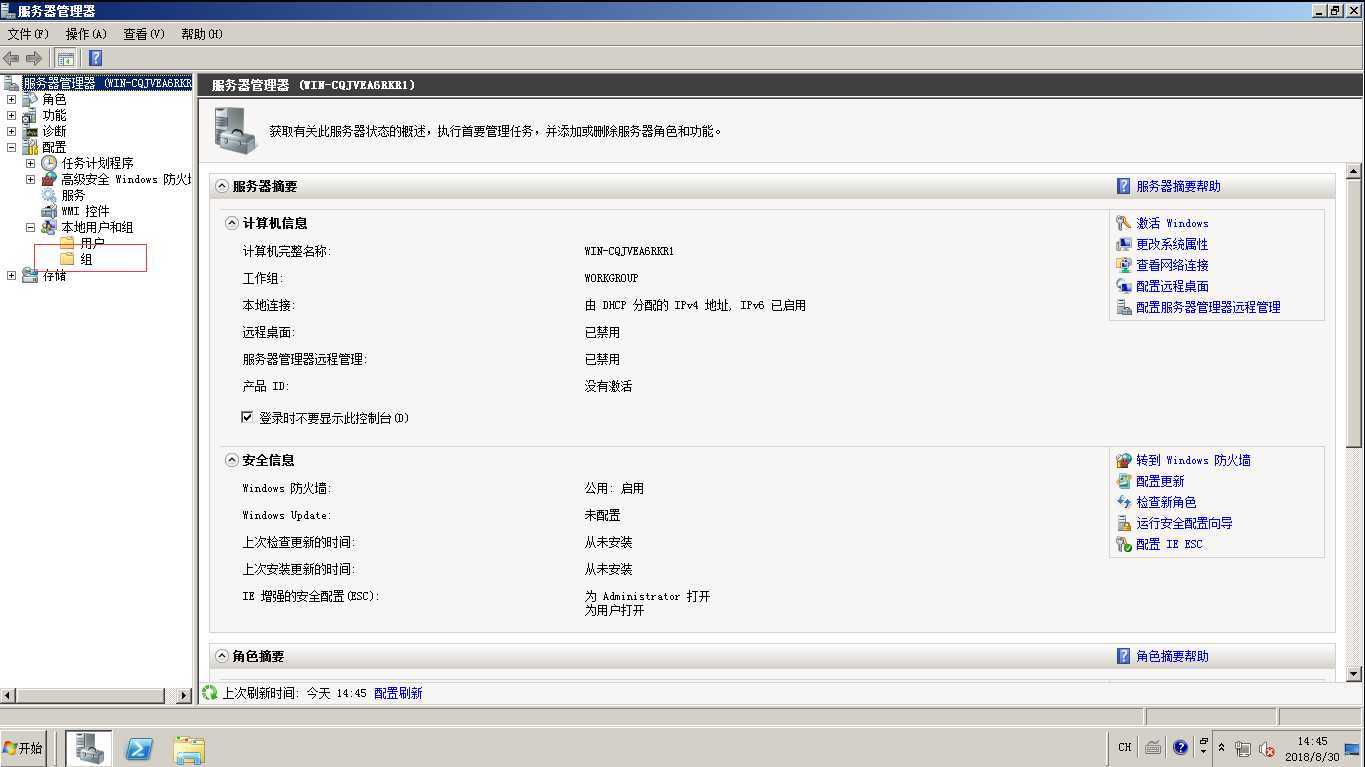The width and height of the screenshot is (1365, 767).
Task: Open the 角色摘要帮助 link
Action: [1172, 656]
